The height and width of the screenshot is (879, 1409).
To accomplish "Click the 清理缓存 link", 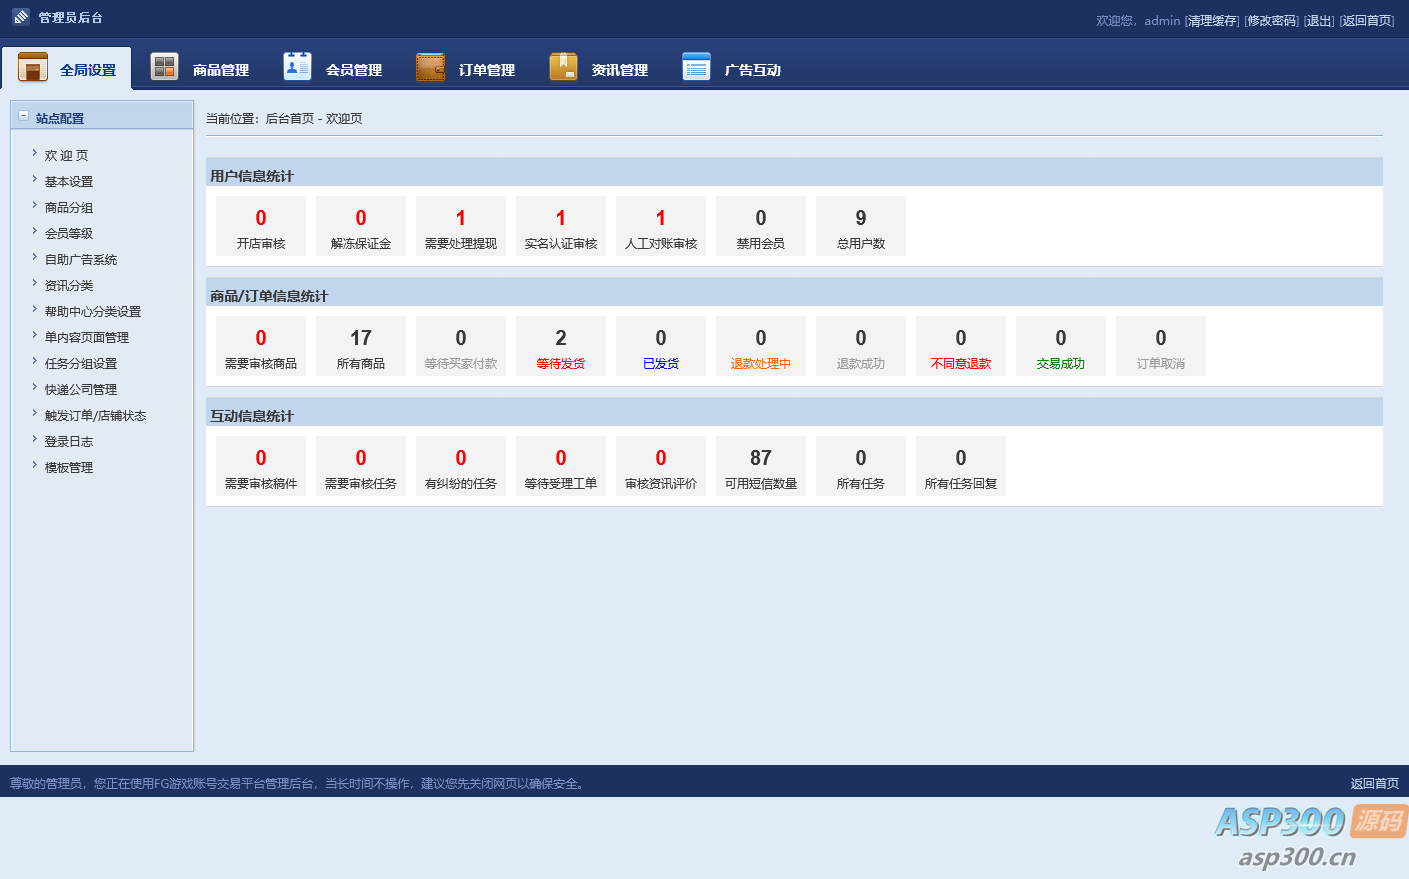I will (1212, 21).
